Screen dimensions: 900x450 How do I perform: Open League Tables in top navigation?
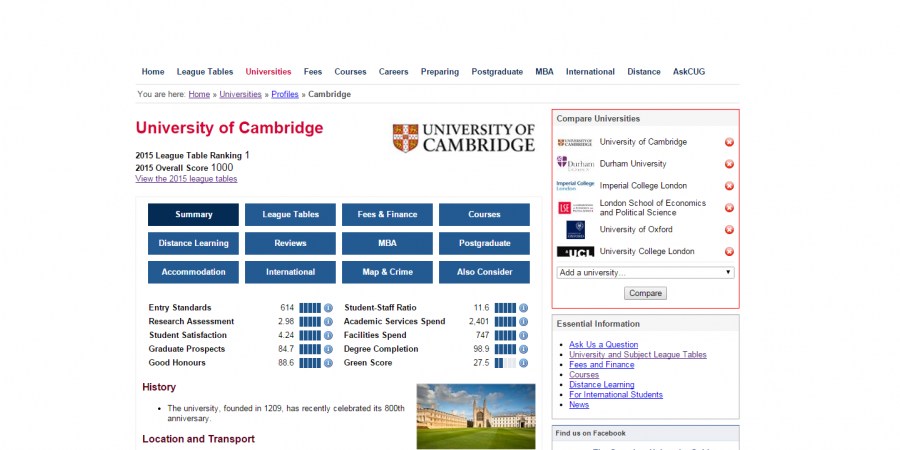[205, 72]
